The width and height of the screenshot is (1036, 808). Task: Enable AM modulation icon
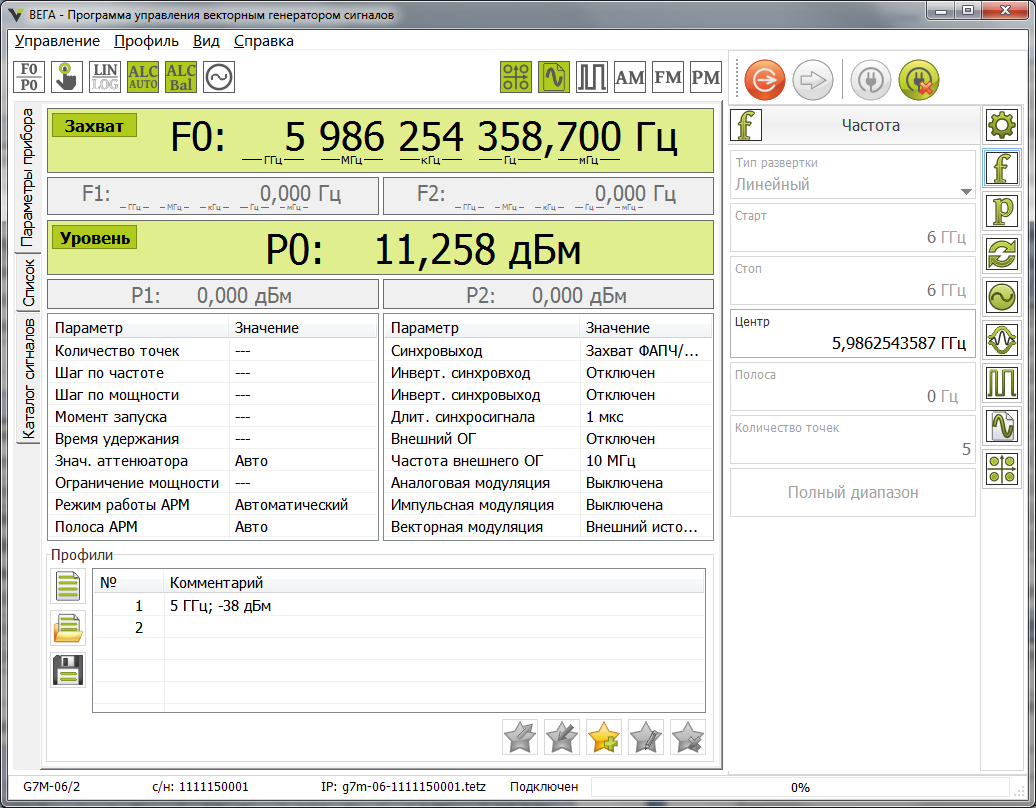tap(630, 77)
